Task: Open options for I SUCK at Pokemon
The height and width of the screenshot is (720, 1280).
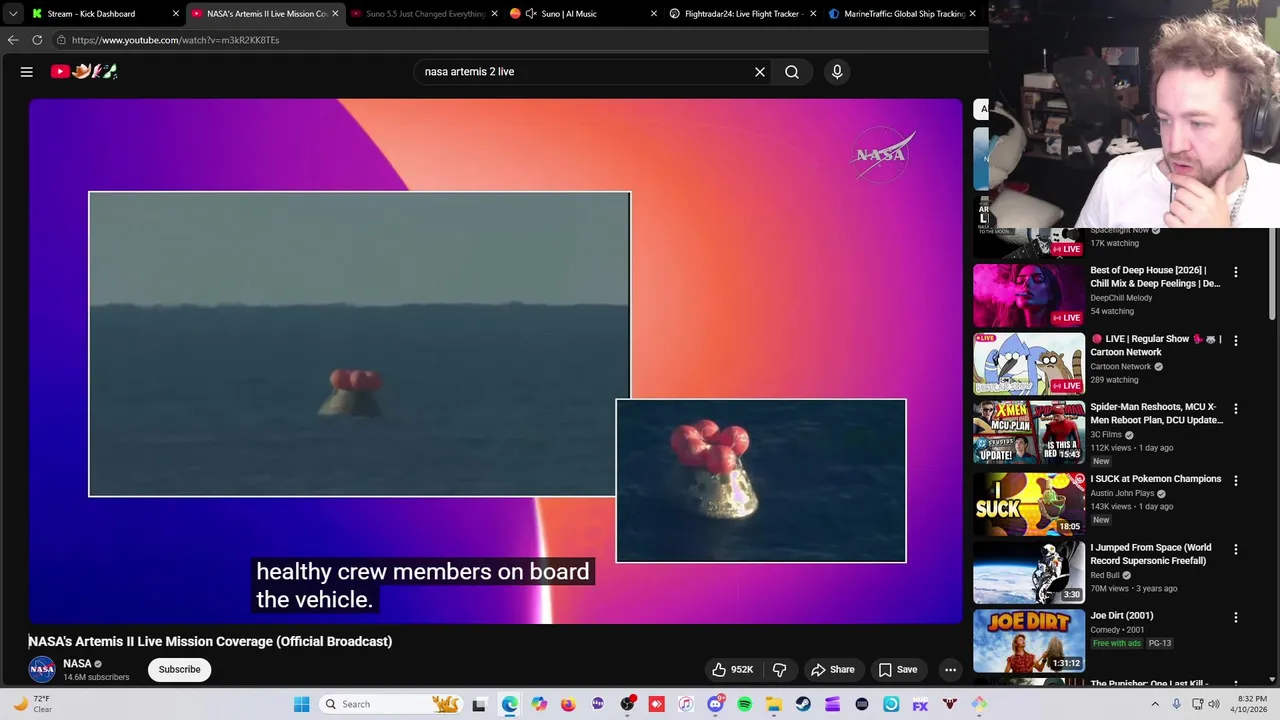Action: coord(1236,481)
